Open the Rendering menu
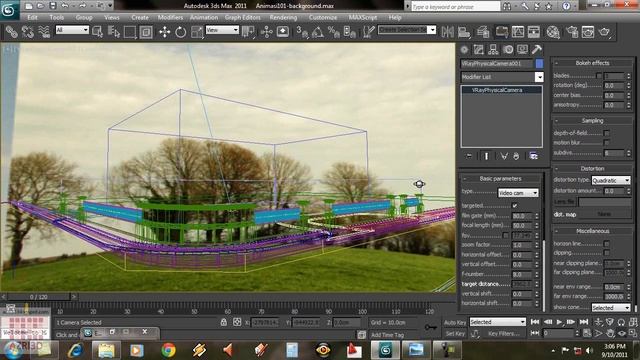640x360 pixels. tap(283, 18)
